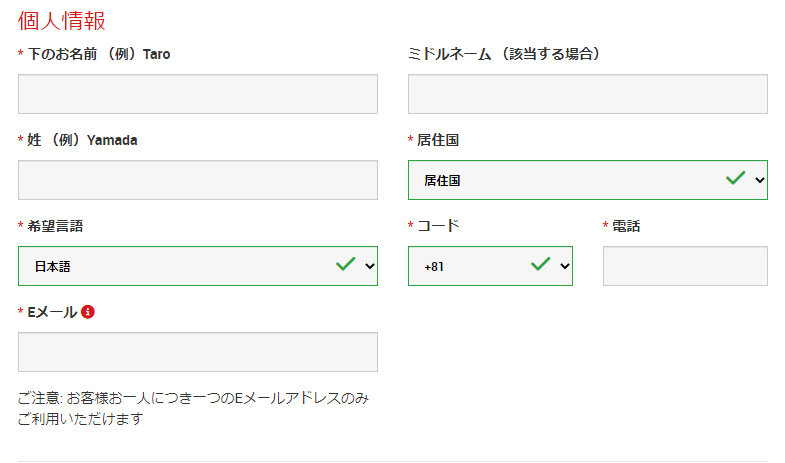Click the Eメール info icon

click(x=88, y=312)
